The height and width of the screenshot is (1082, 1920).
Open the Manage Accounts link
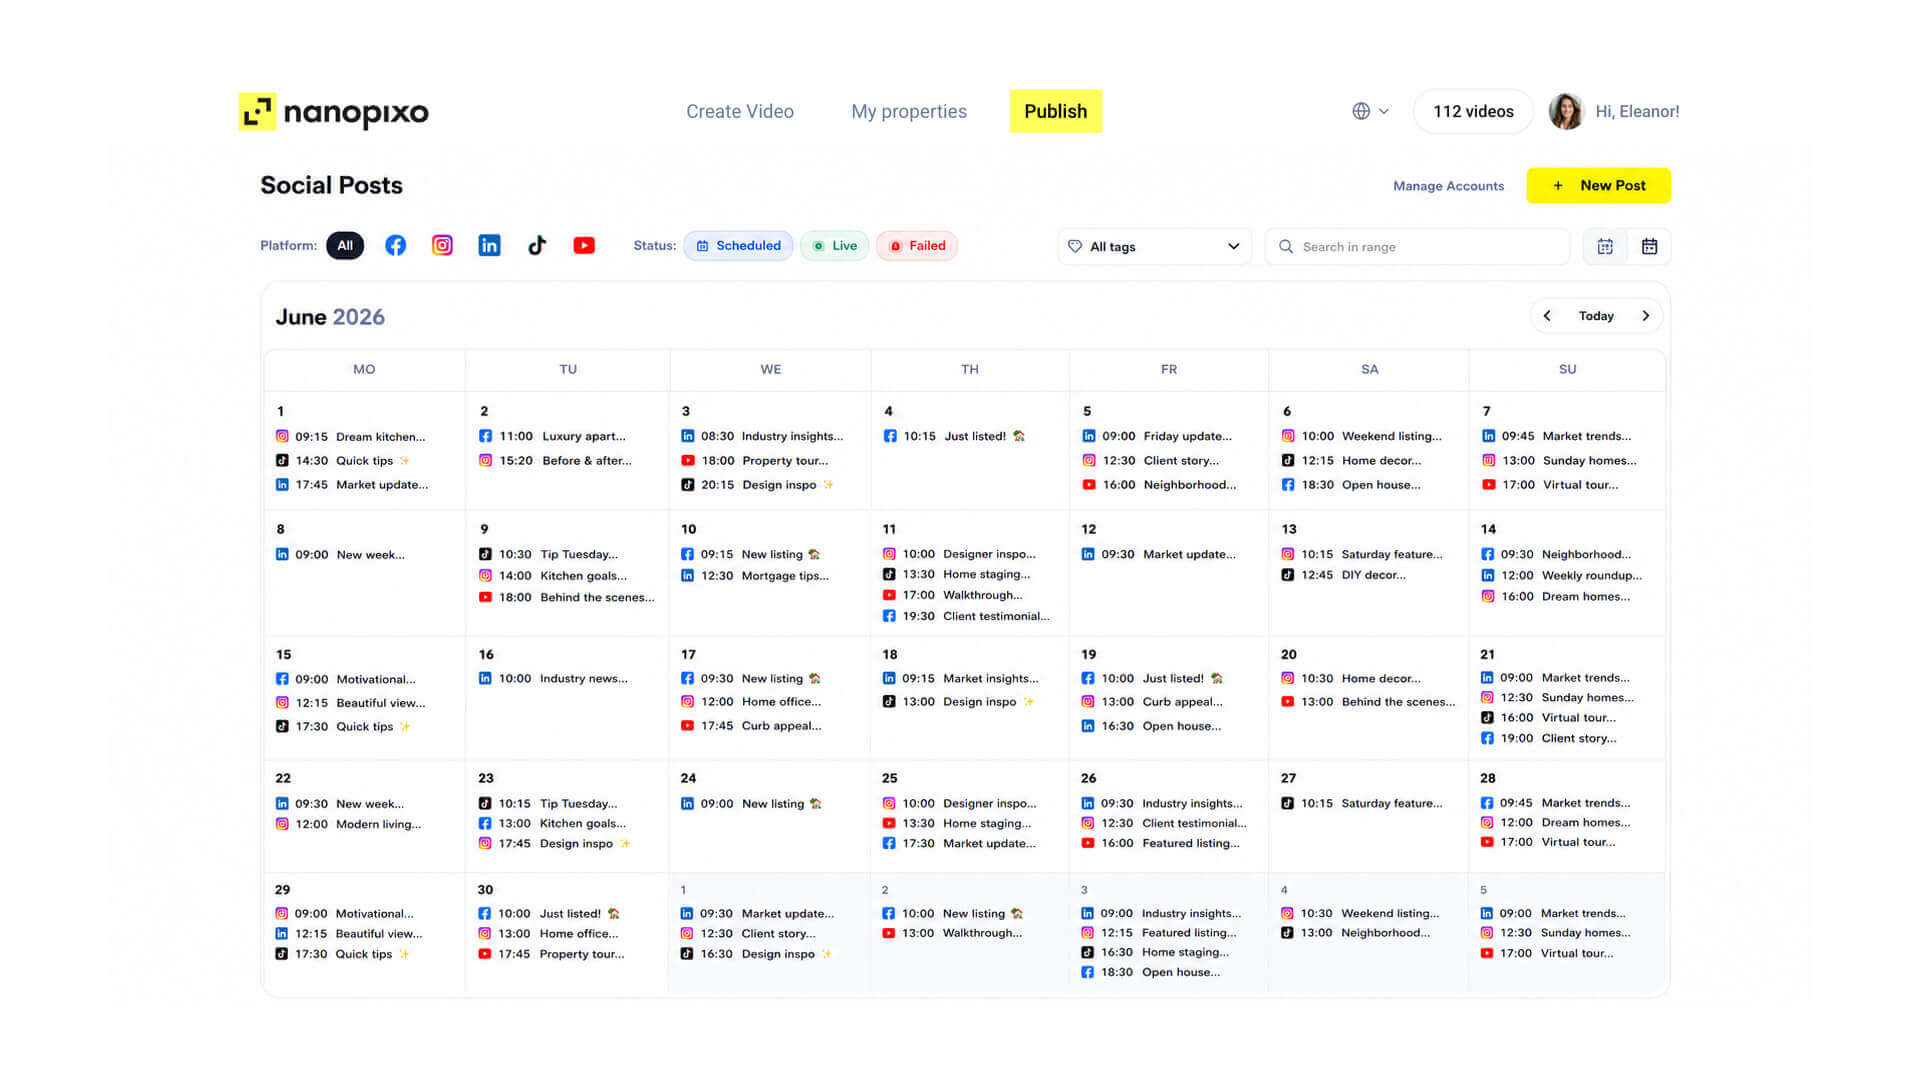1448,186
